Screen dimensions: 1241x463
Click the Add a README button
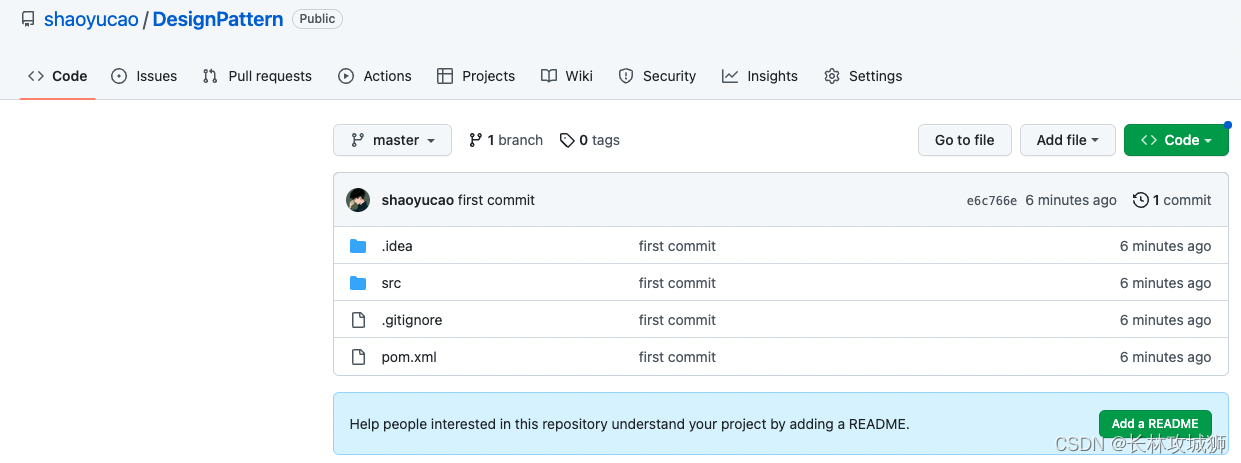pyautogui.click(x=1154, y=423)
